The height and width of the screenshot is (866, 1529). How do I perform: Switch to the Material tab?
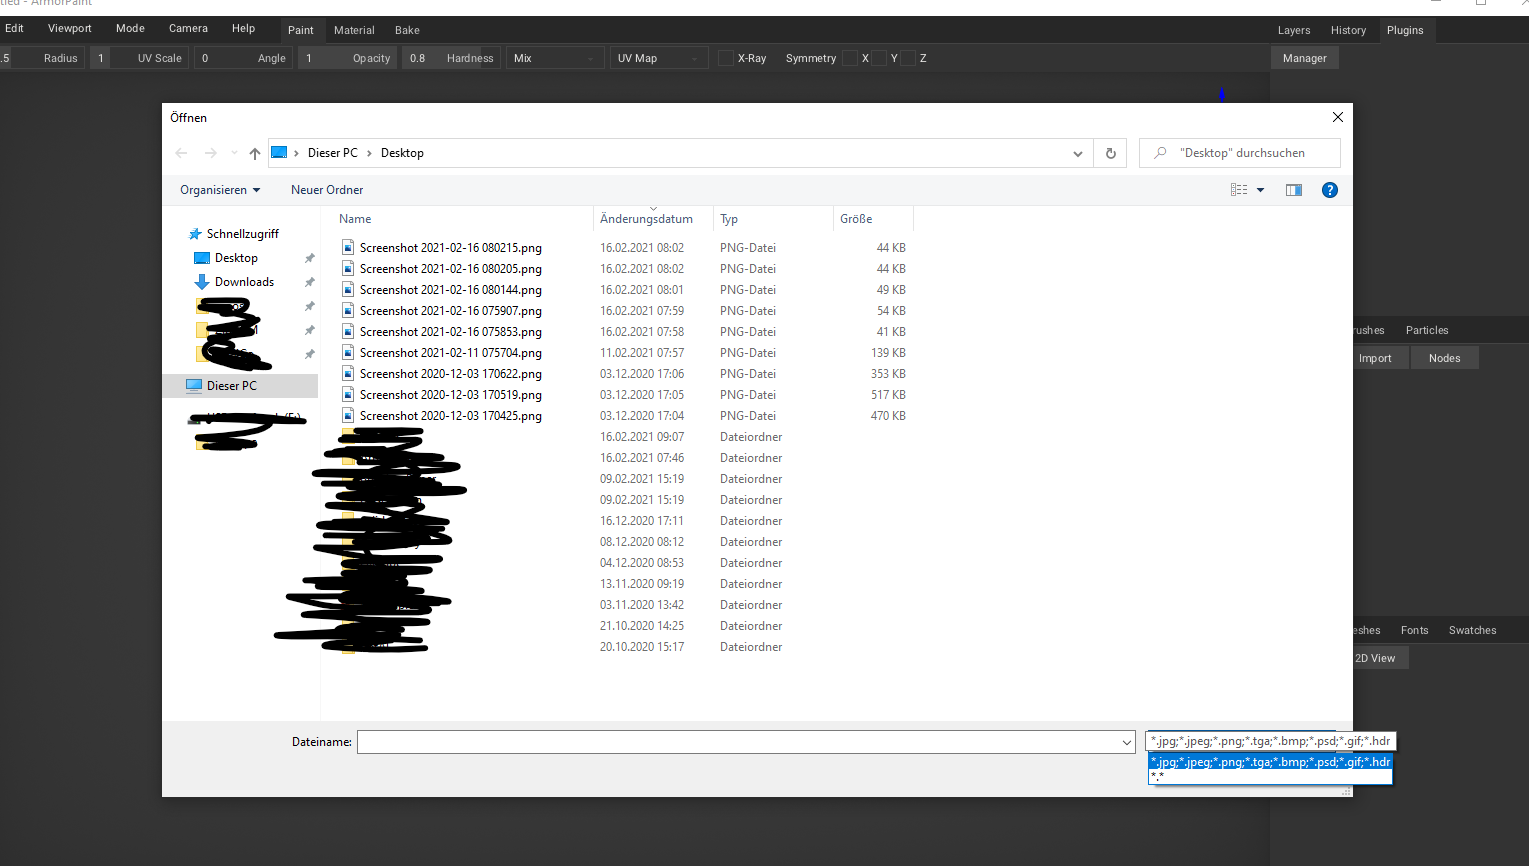(x=354, y=30)
